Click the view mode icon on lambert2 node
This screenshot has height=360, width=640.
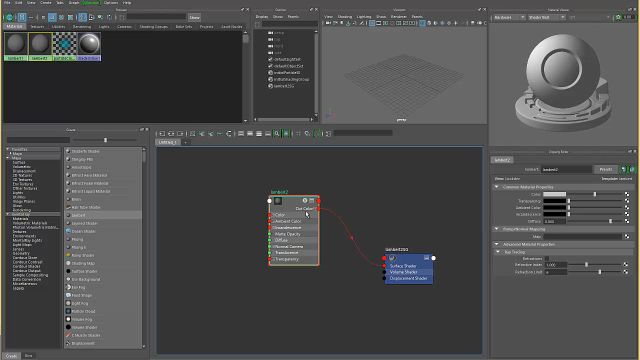click(x=311, y=200)
